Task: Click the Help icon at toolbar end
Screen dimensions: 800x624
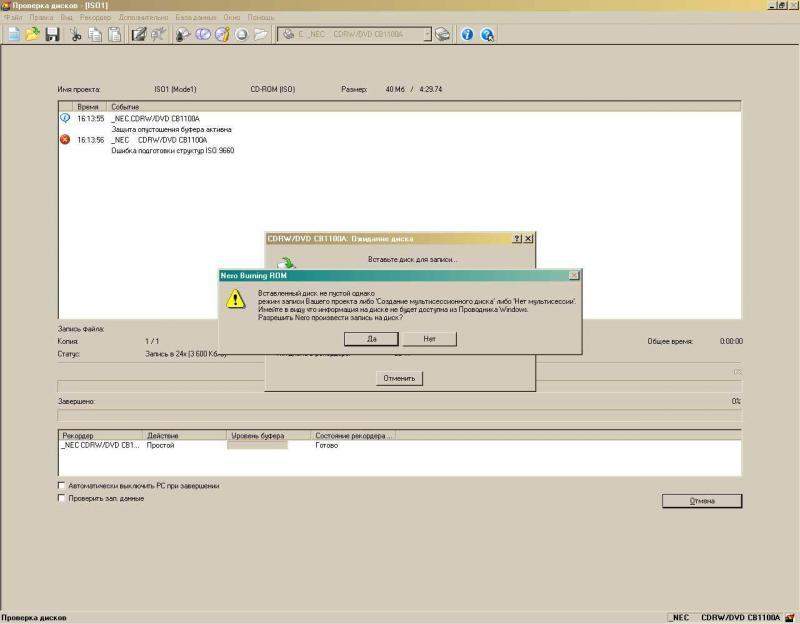Action: pos(487,35)
